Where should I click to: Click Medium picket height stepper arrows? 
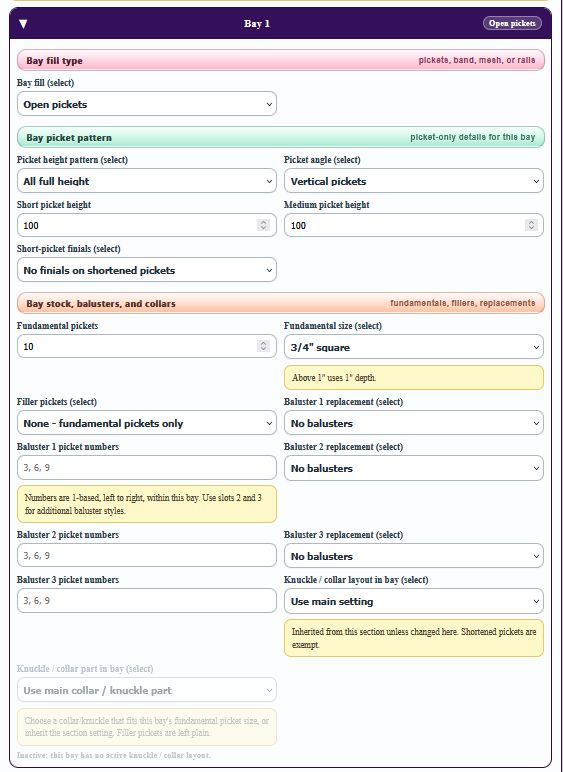[531, 225]
